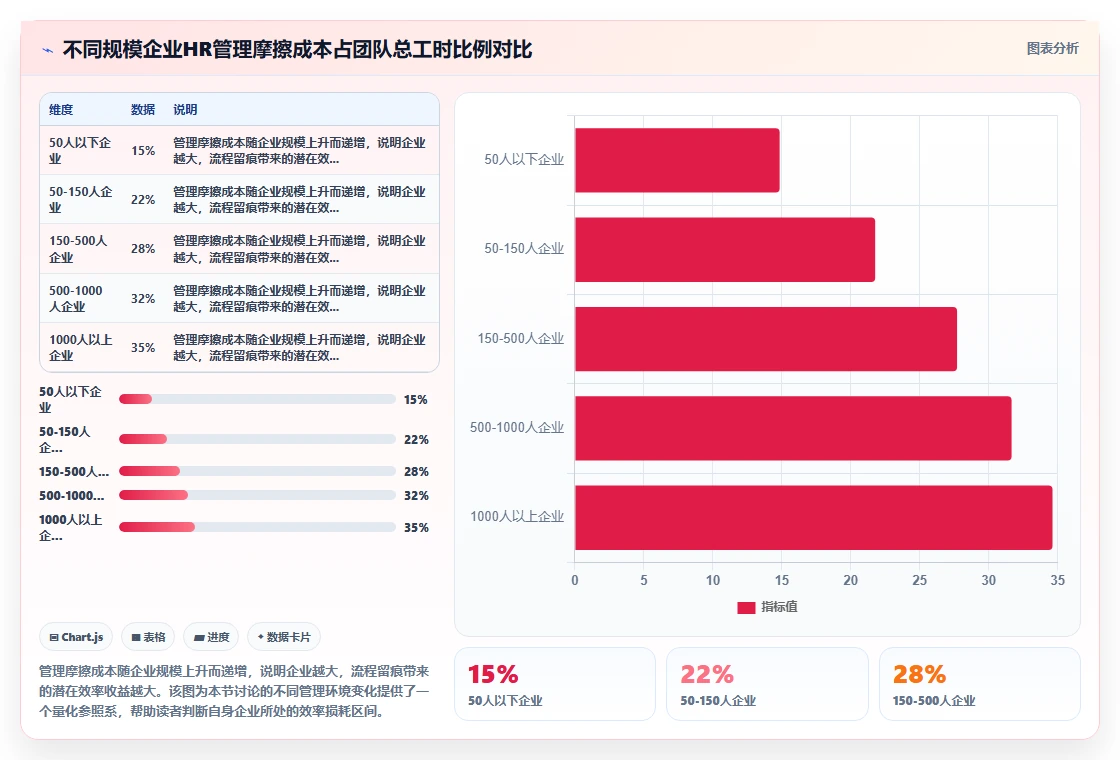Click 35% value in progress list
Viewport: 1120px width, 760px height.
click(x=416, y=528)
